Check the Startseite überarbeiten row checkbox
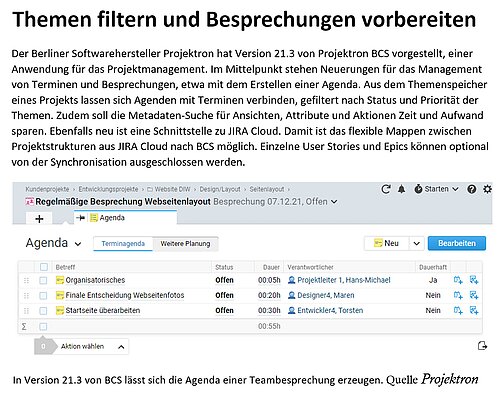The height and width of the screenshot is (395, 500). [43, 311]
